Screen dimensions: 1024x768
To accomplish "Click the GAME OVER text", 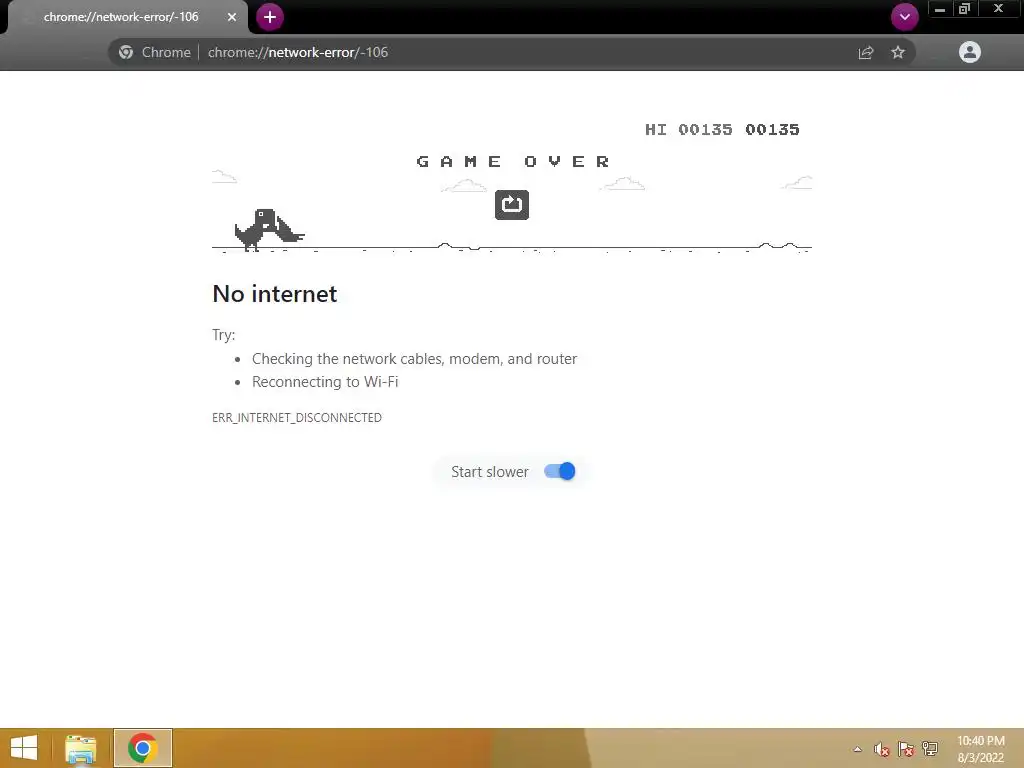I will [x=513, y=161].
